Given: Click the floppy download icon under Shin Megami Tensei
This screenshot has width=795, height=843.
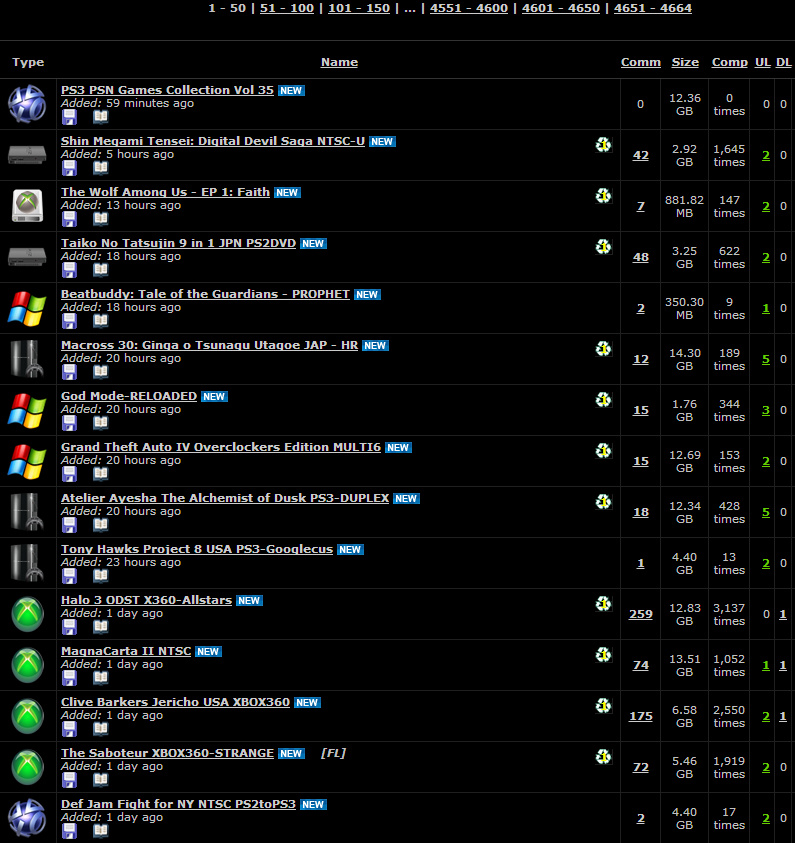Looking at the screenshot, I should [69, 168].
